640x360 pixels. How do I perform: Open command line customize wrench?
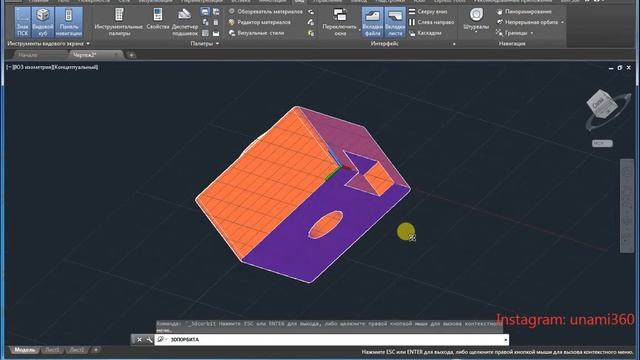pos(149,340)
